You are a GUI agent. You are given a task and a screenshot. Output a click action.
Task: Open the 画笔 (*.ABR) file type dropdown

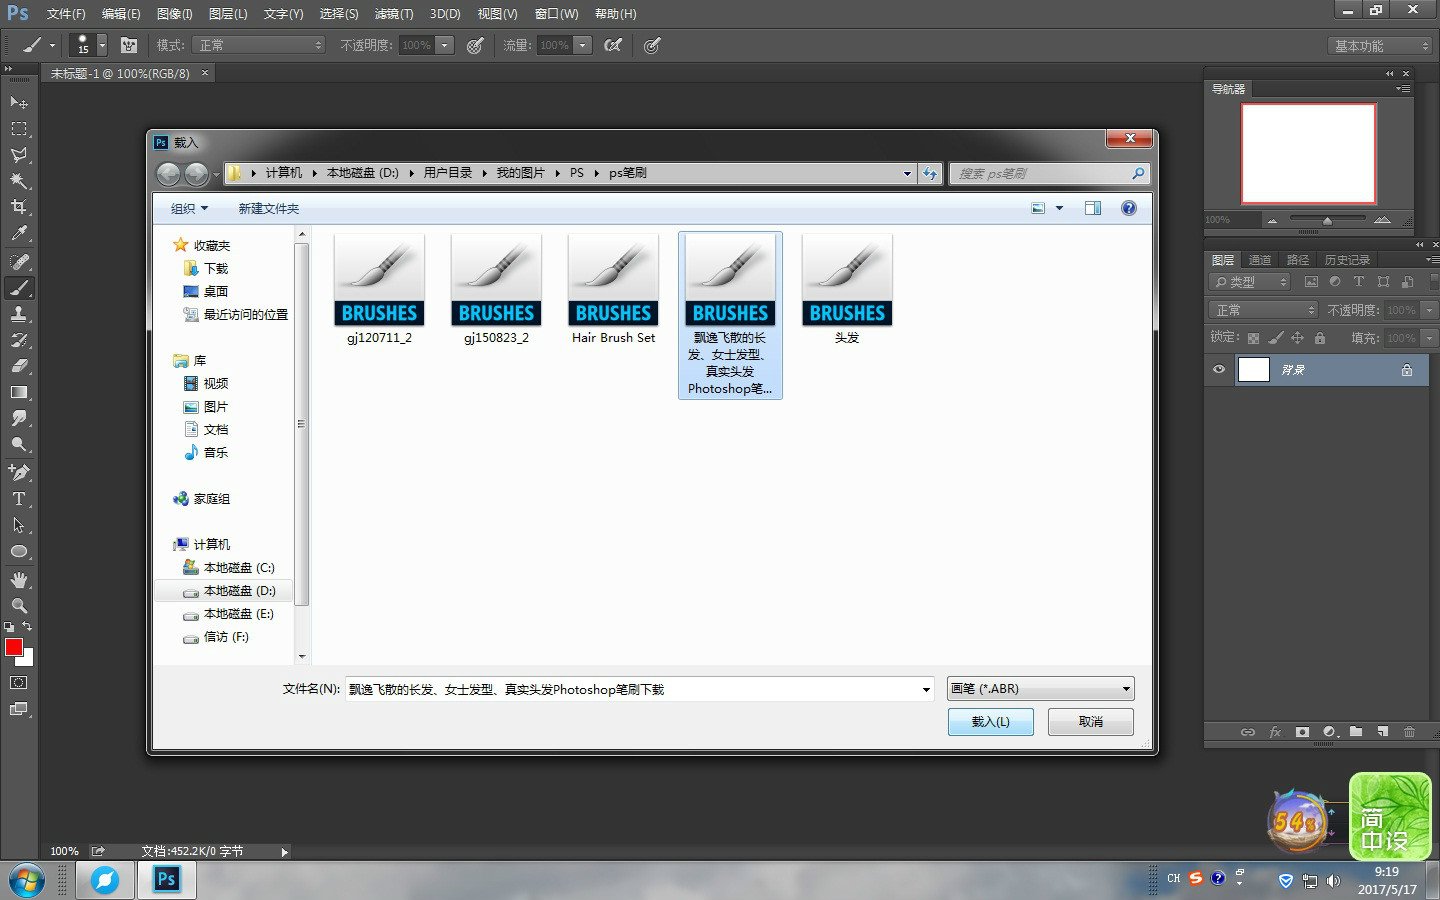click(x=1040, y=689)
